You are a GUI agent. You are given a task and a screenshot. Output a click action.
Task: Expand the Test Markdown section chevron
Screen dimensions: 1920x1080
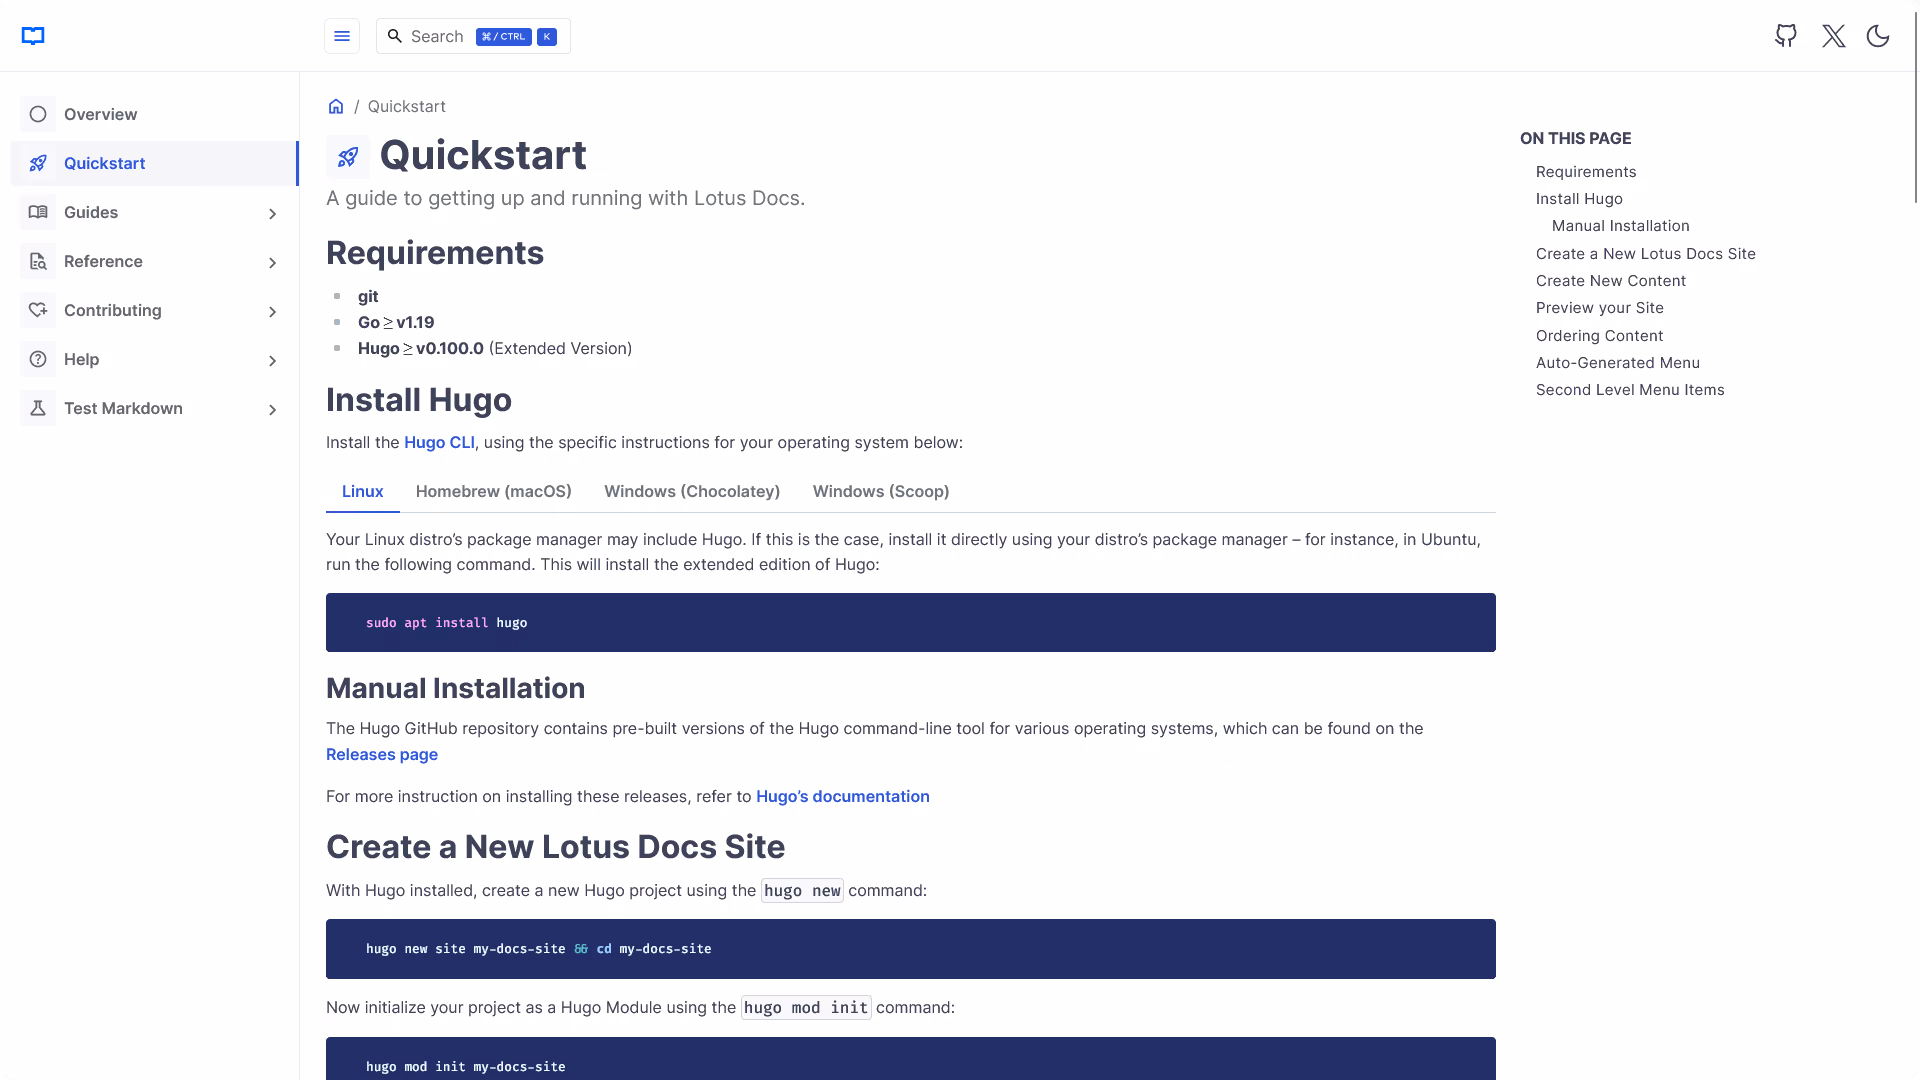pyautogui.click(x=272, y=409)
